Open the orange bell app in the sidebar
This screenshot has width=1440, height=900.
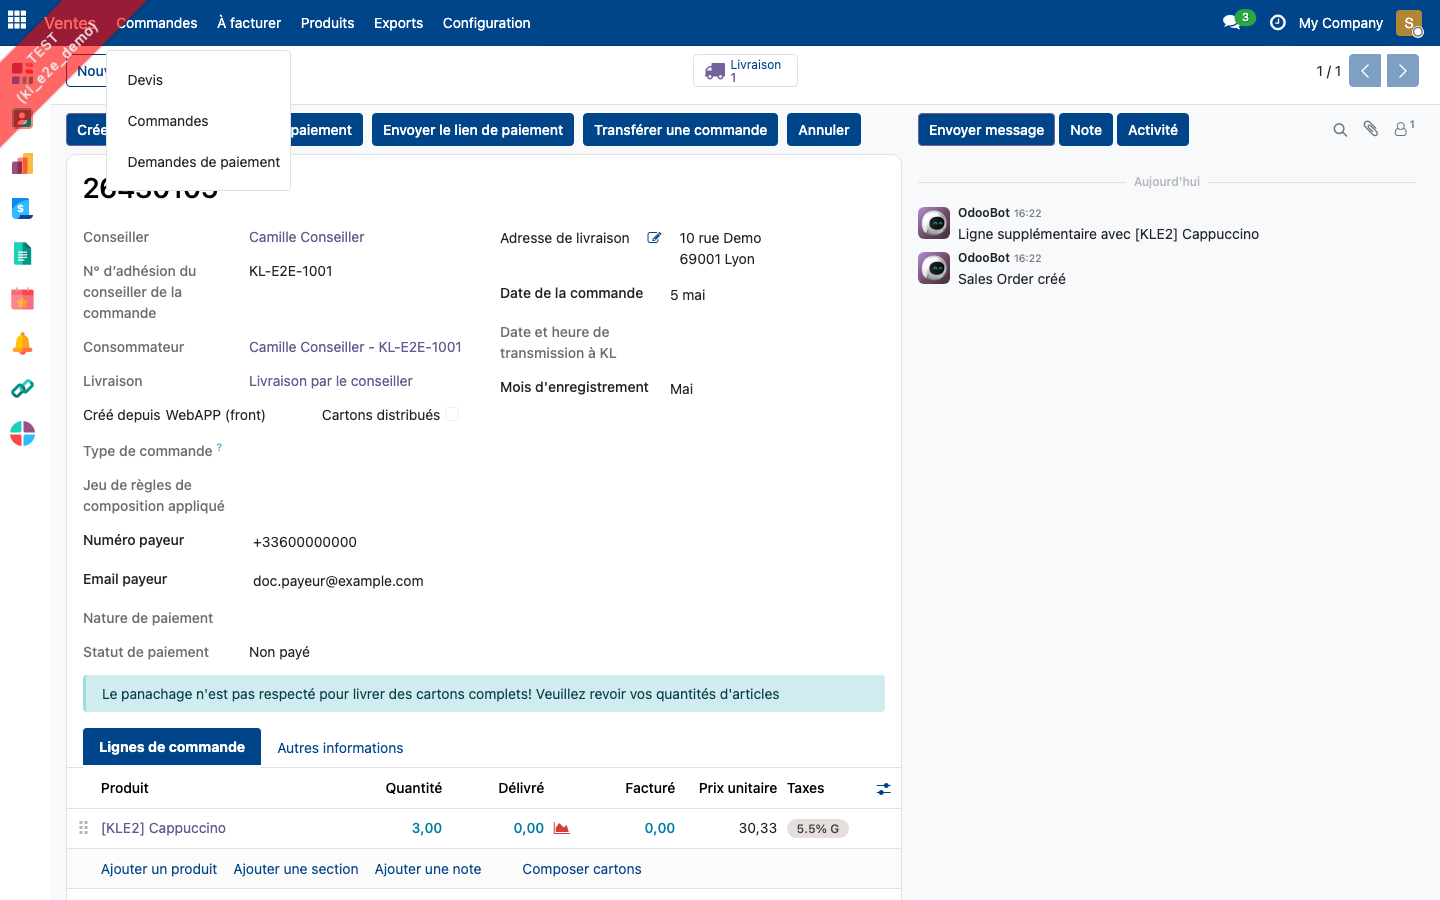(x=22, y=344)
